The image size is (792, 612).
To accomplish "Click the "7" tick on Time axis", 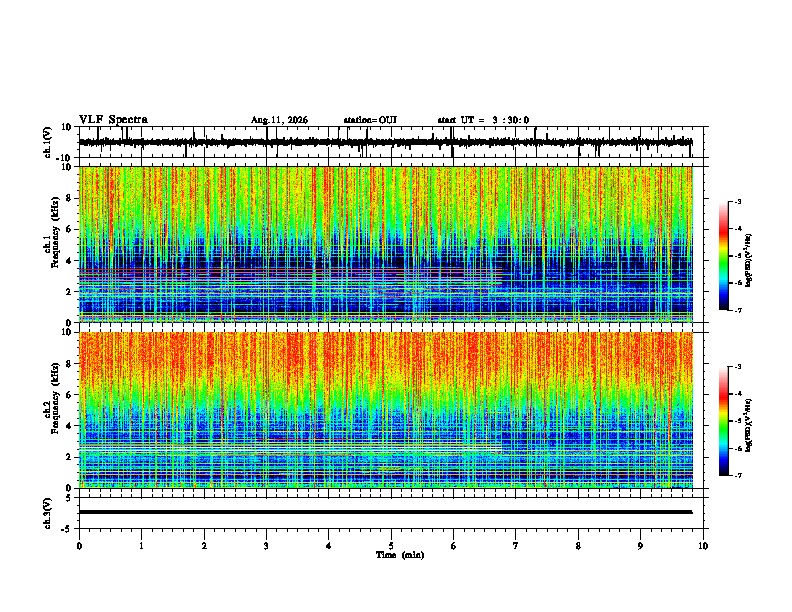I will [516, 546].
